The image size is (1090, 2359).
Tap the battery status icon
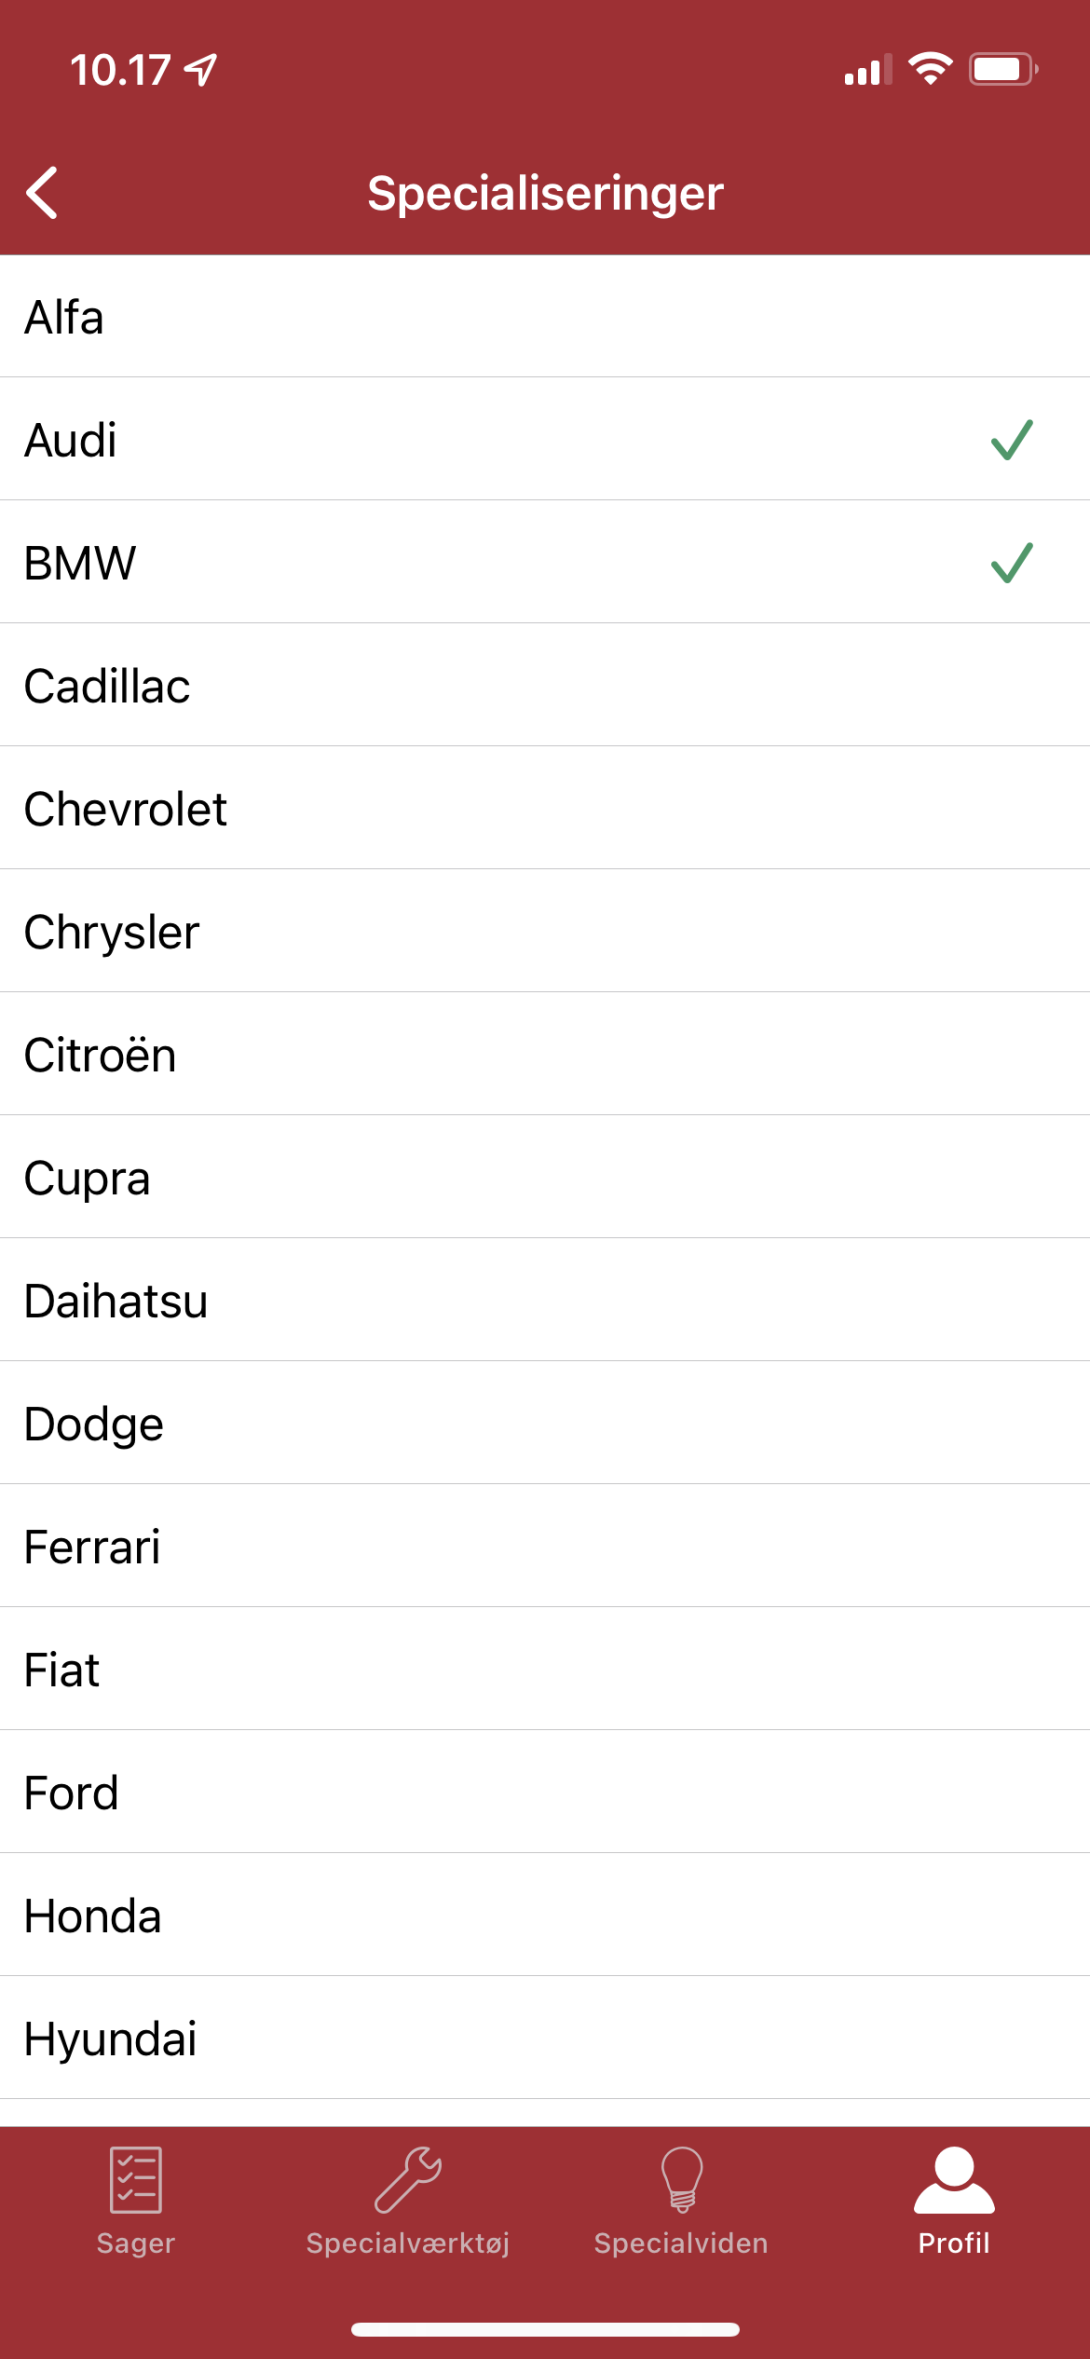point(1002,70)
